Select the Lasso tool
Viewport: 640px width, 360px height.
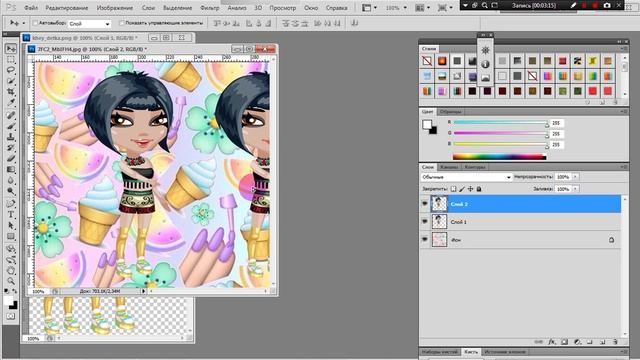tap(11, 70)
